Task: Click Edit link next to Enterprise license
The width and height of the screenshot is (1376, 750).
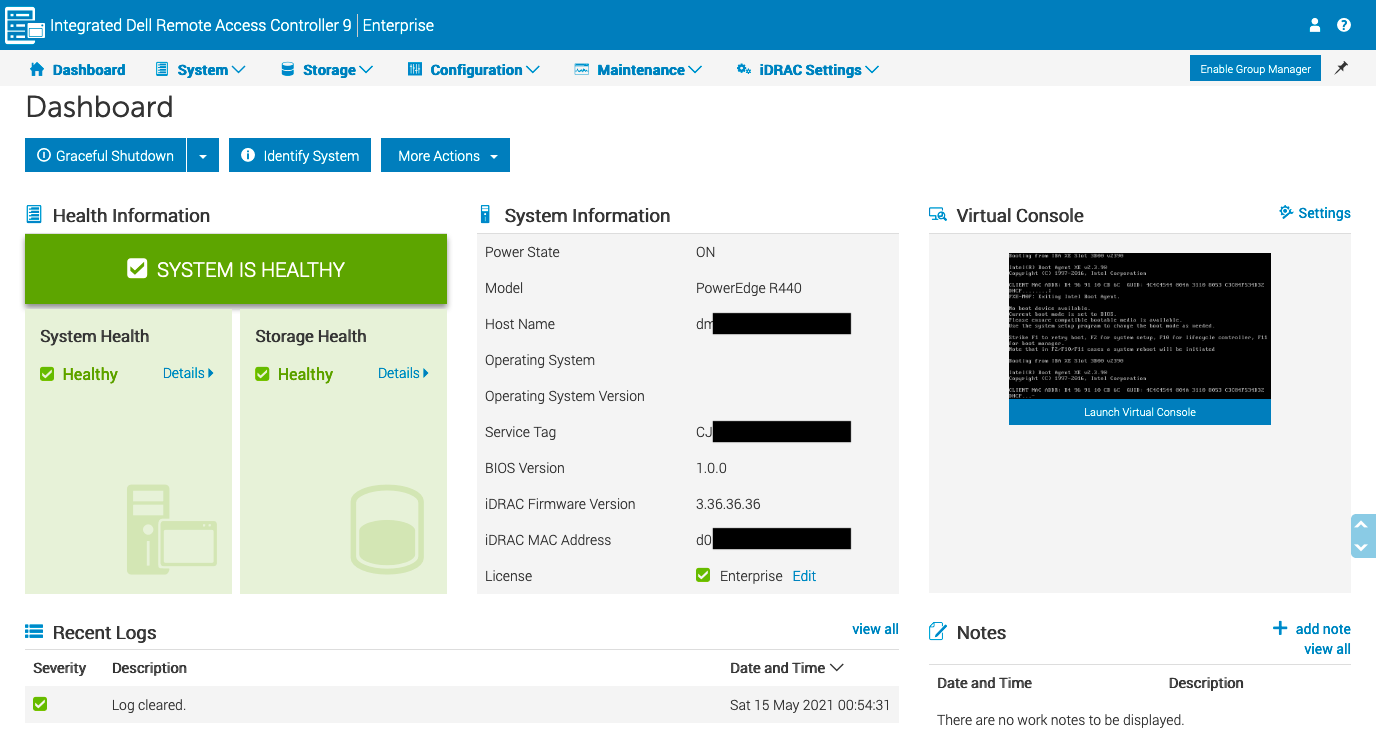Action: pyautogui.click(x=804, y=576)
